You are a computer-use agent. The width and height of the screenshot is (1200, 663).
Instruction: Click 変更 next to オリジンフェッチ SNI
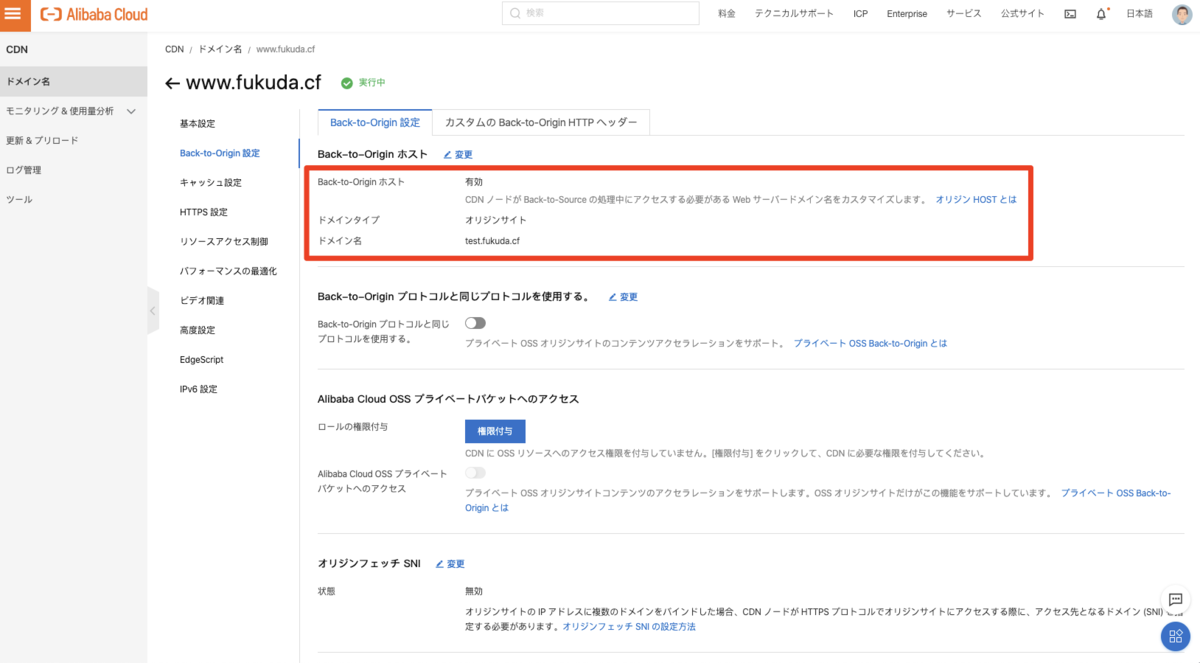(x=450, y=564)
